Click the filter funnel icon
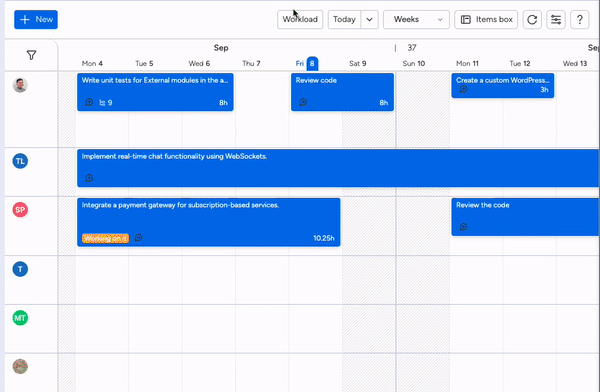 point(31,55)
